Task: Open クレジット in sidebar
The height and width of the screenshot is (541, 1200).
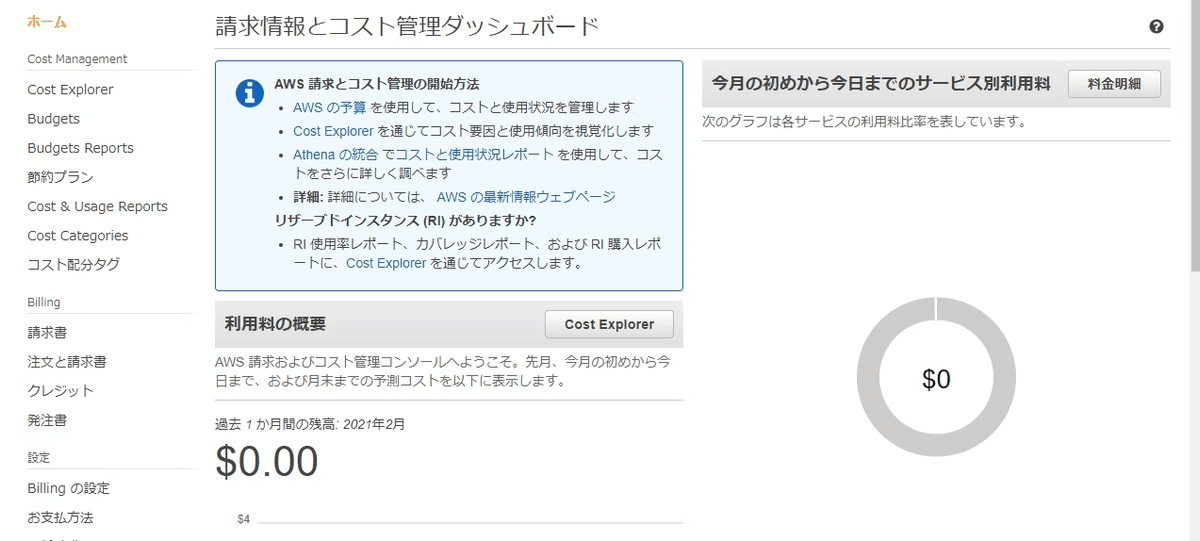Action: click(x=60, y=391)
